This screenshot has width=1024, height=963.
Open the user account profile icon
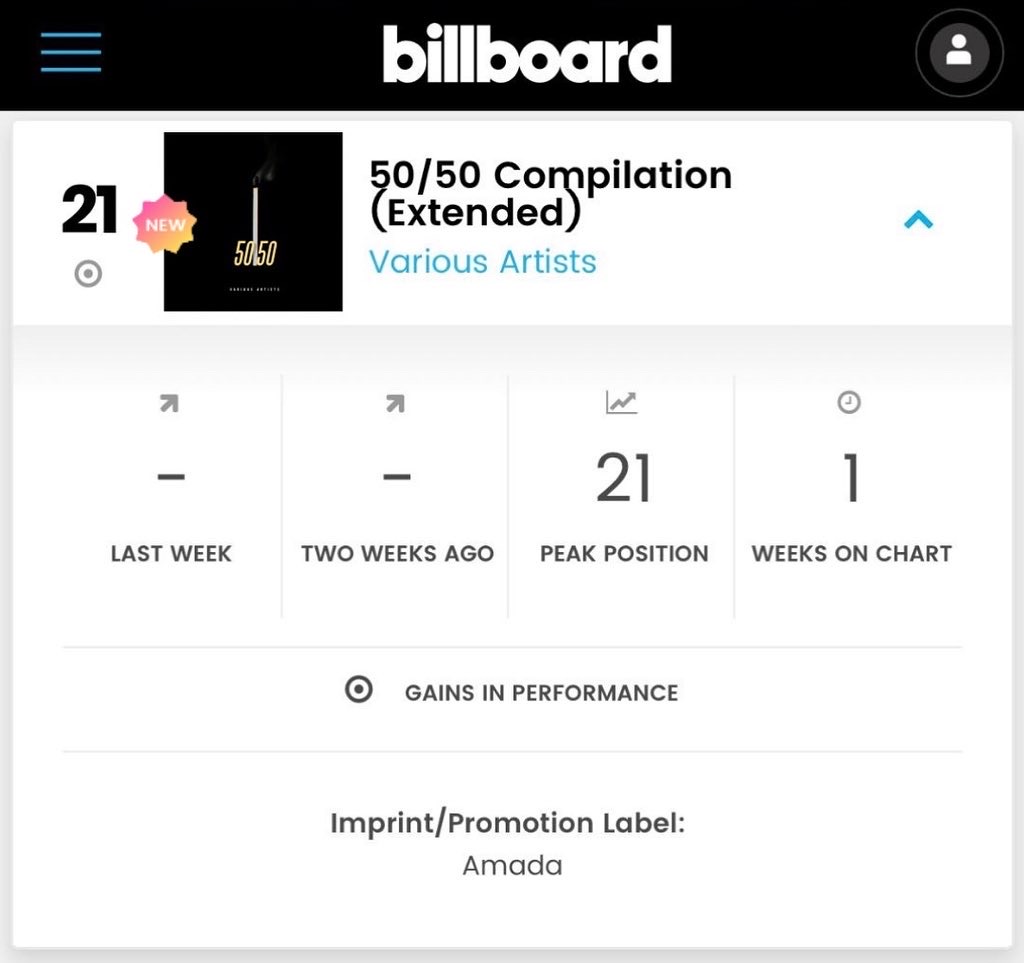pos(959,53)
